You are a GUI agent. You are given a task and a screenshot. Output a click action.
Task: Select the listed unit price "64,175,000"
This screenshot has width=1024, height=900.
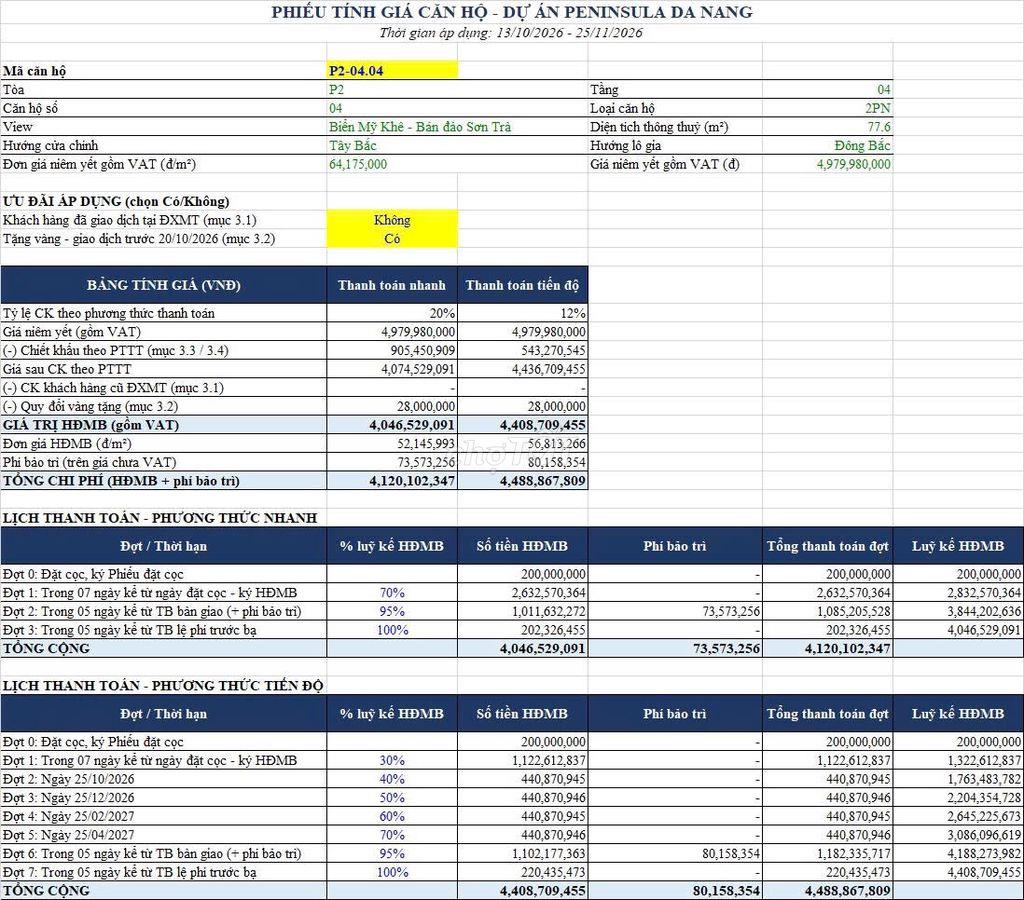coord(358,164)
